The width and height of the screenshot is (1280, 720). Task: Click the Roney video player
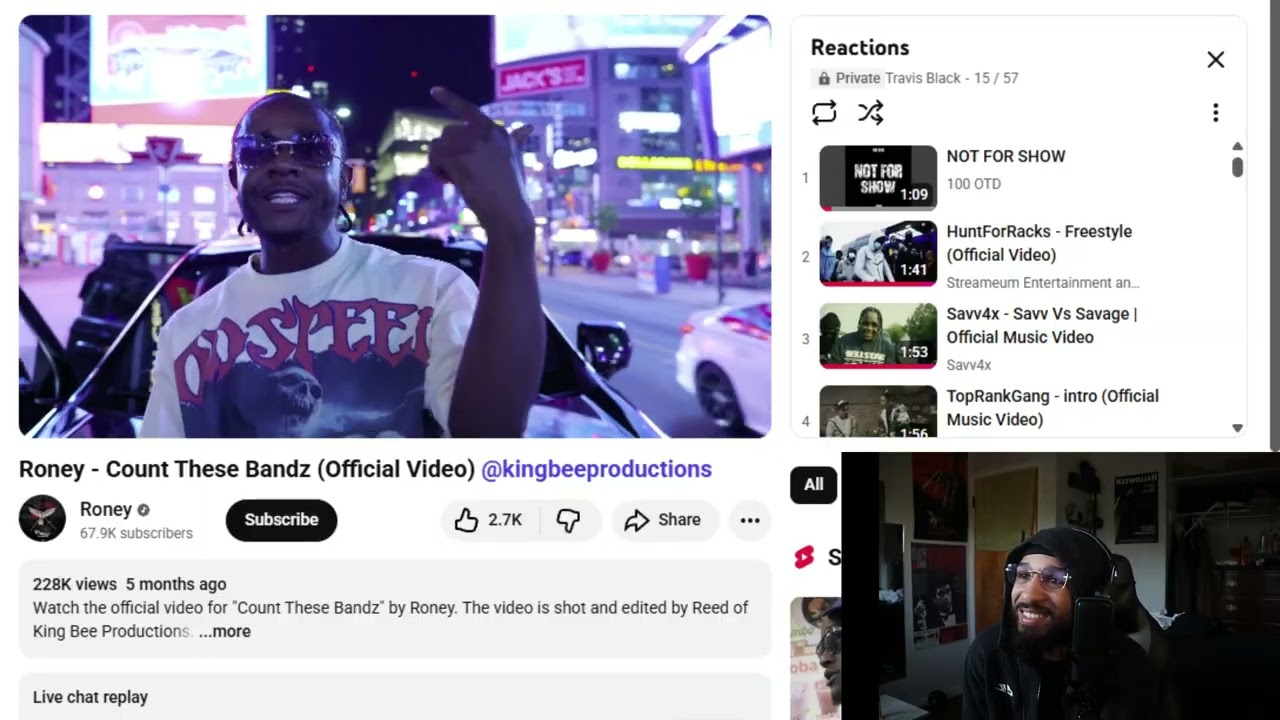coord(395,226)
